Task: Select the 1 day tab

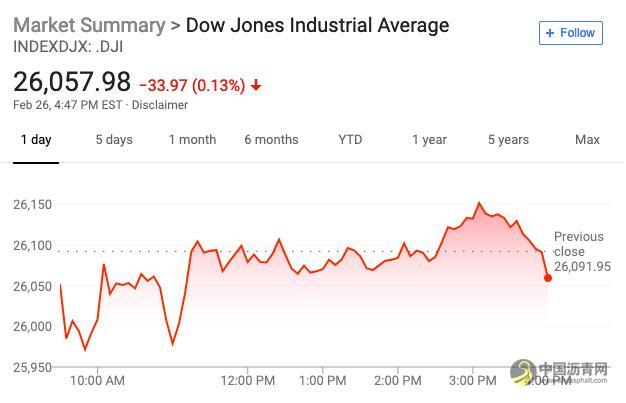Action: coord(36,140)
